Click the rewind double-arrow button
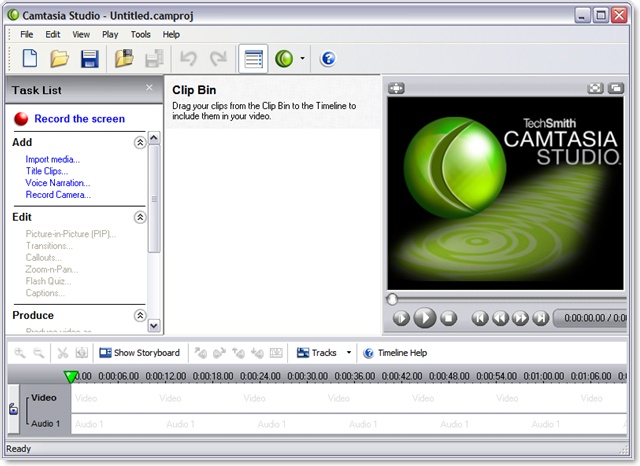Screen dimensions: 640x466 [x=500, y=318]
